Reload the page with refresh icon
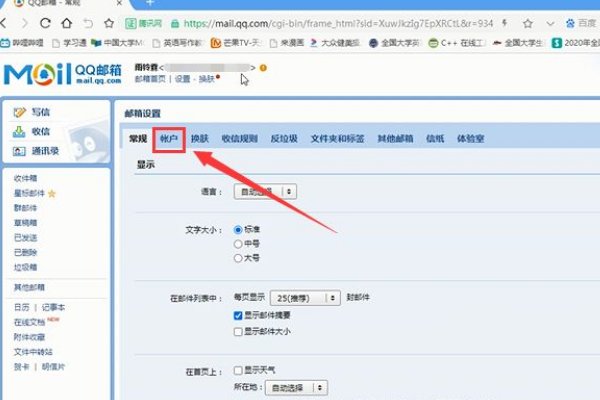The width and height of the screenshot is (600, 400). click(45, 23)
